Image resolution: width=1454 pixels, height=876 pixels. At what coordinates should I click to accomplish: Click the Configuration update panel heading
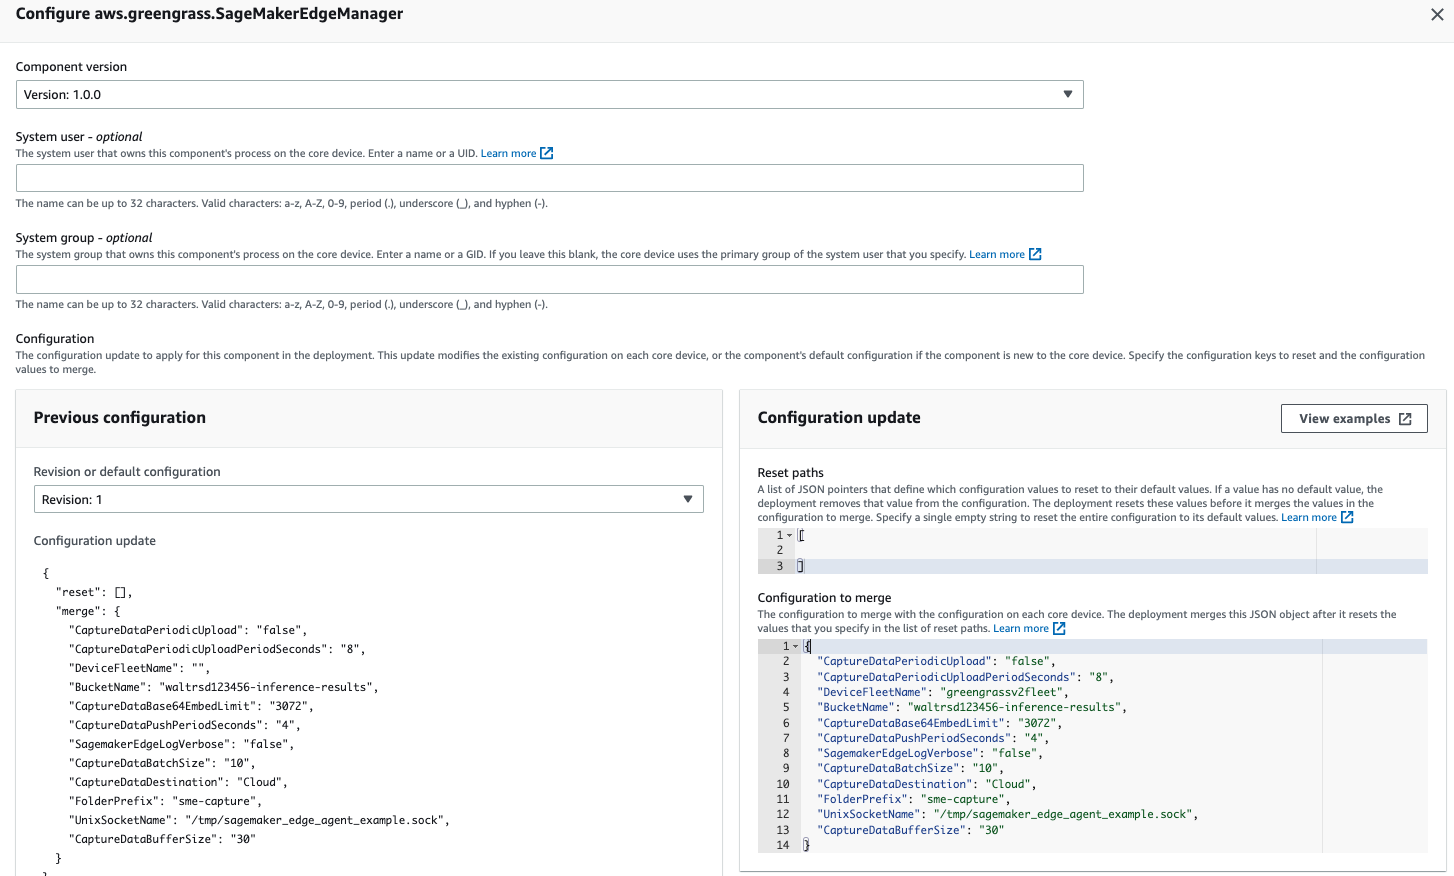tap(839, 418)
